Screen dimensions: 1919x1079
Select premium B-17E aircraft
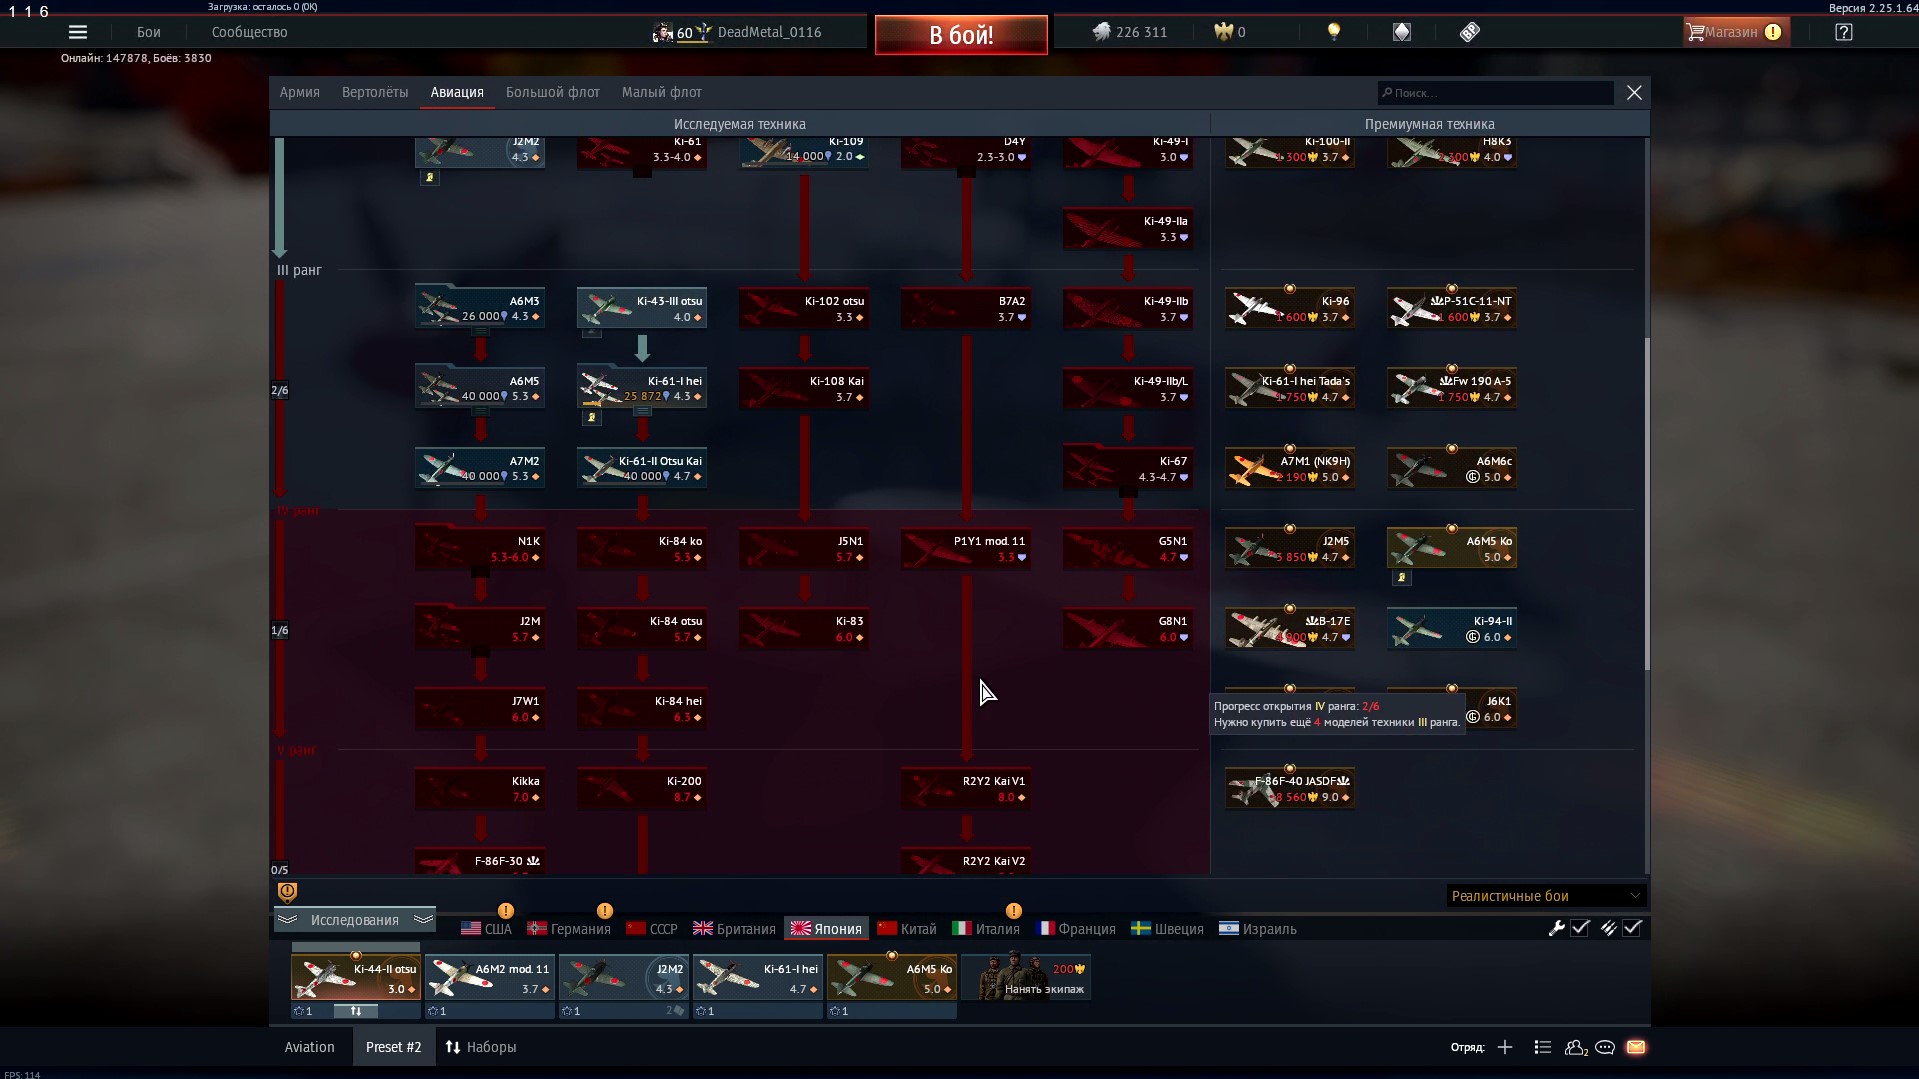[x=1290, y=628]
